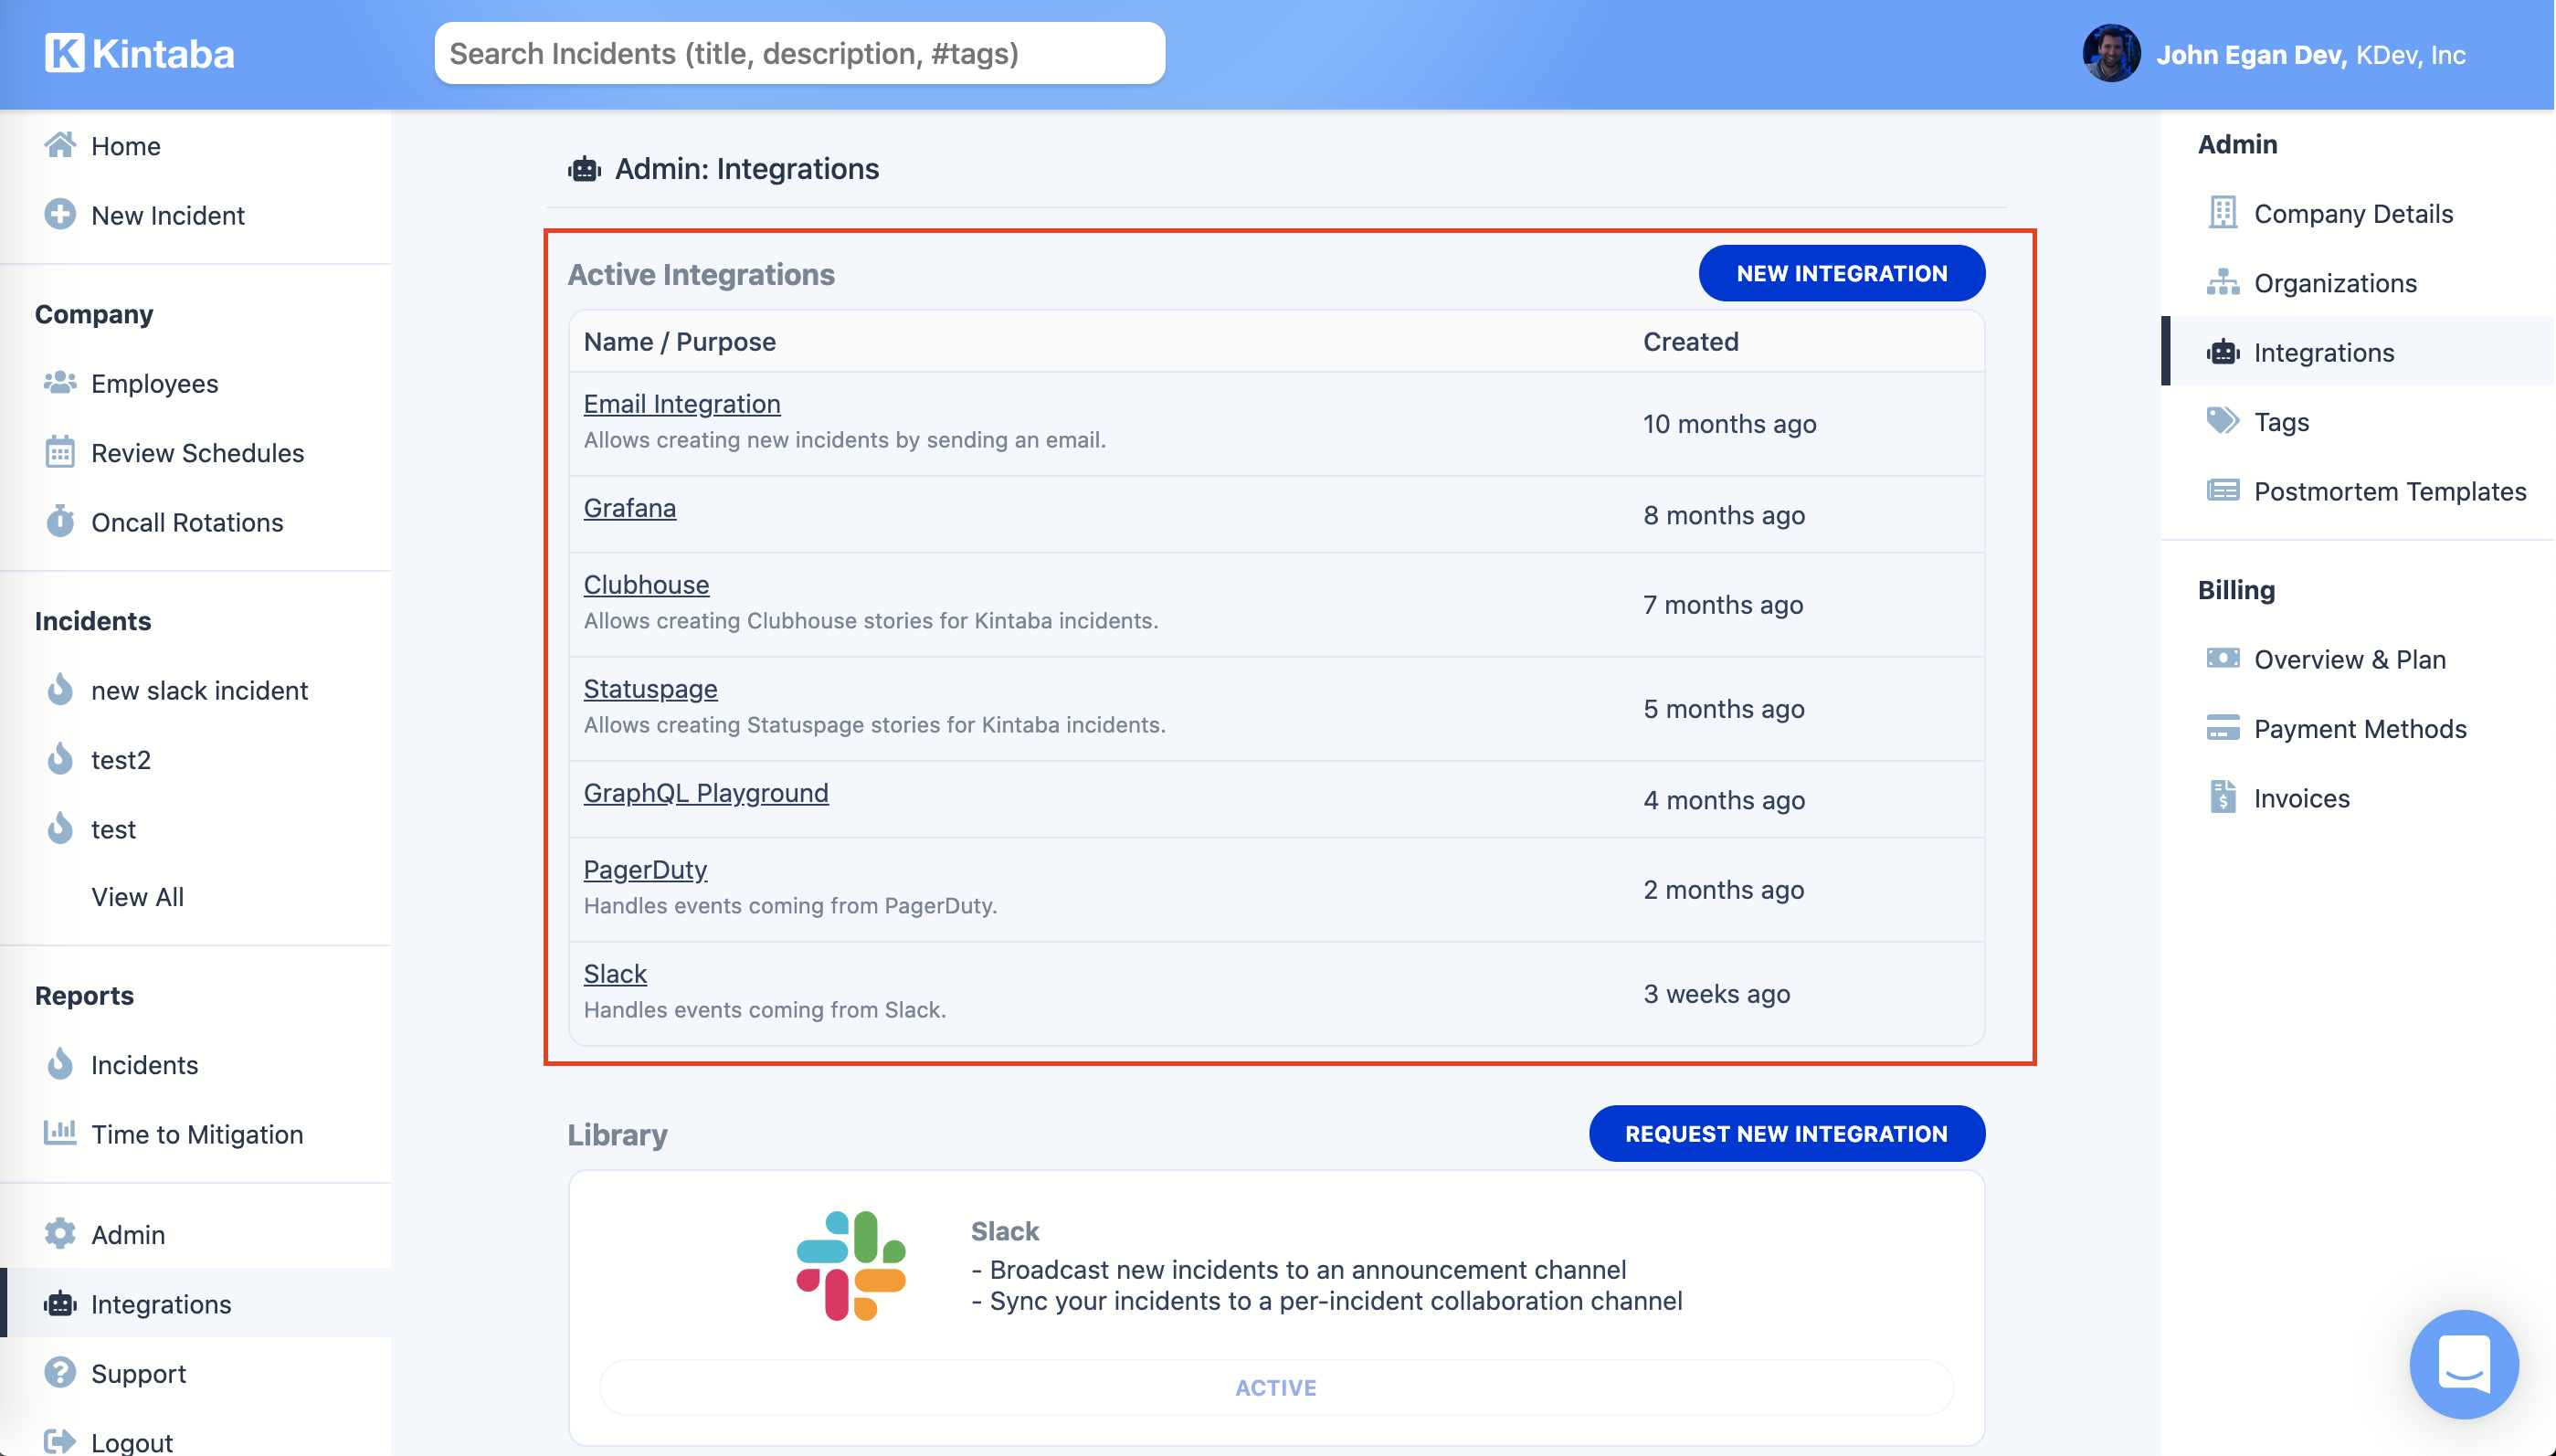This screenshot has width=2556, height=1456.
Task: Open the GraphQL Playground link
Action: [705, 792]
